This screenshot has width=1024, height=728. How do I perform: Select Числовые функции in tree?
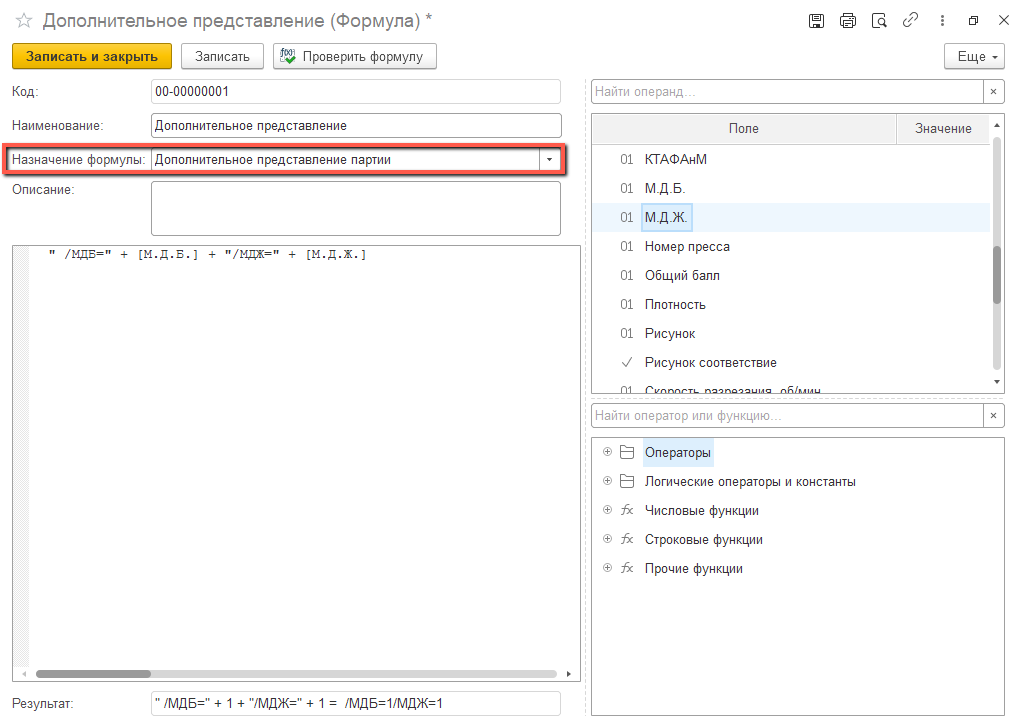click(x=701, y=511)
